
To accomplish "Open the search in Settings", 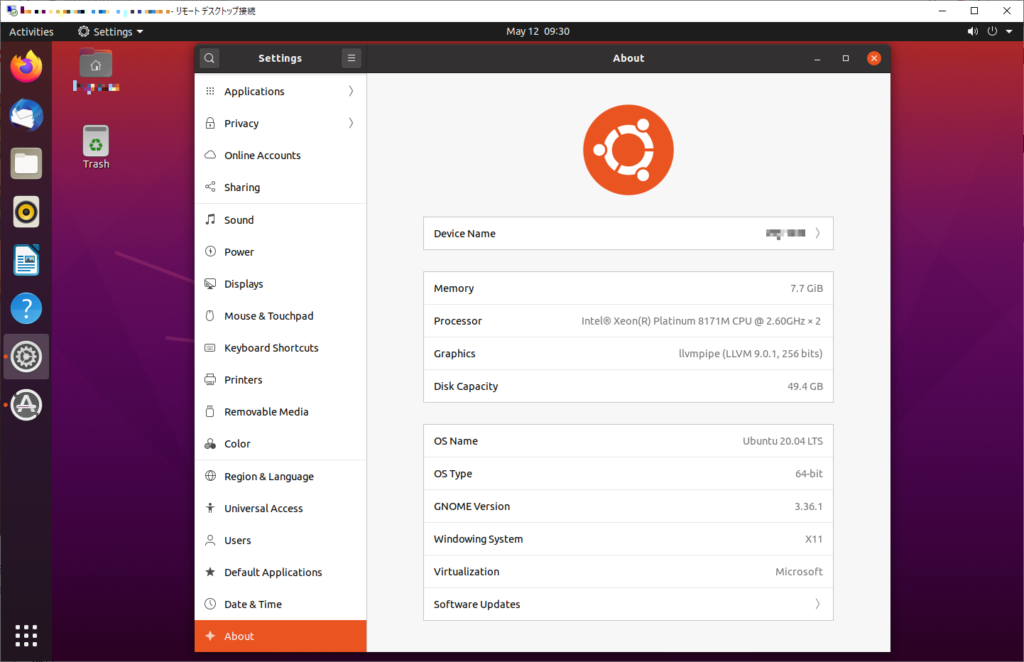I will (208, 58).
